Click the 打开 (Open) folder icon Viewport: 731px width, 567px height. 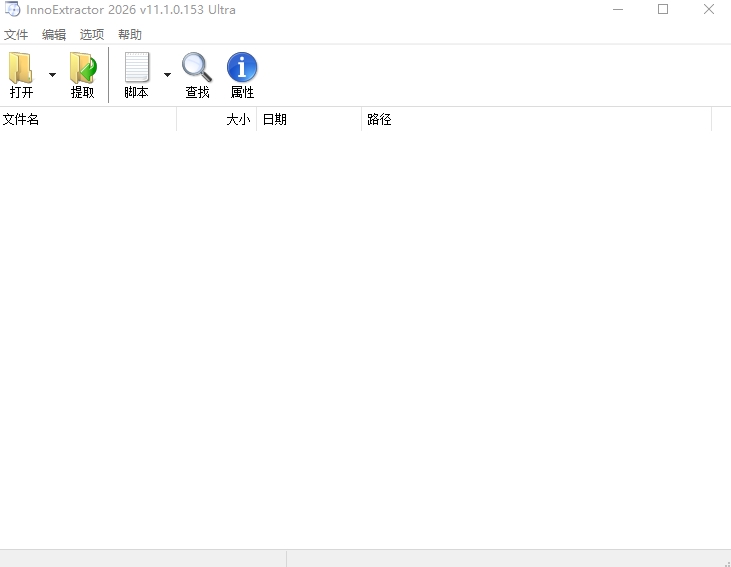pyautogui.click(x=21, y=68)
